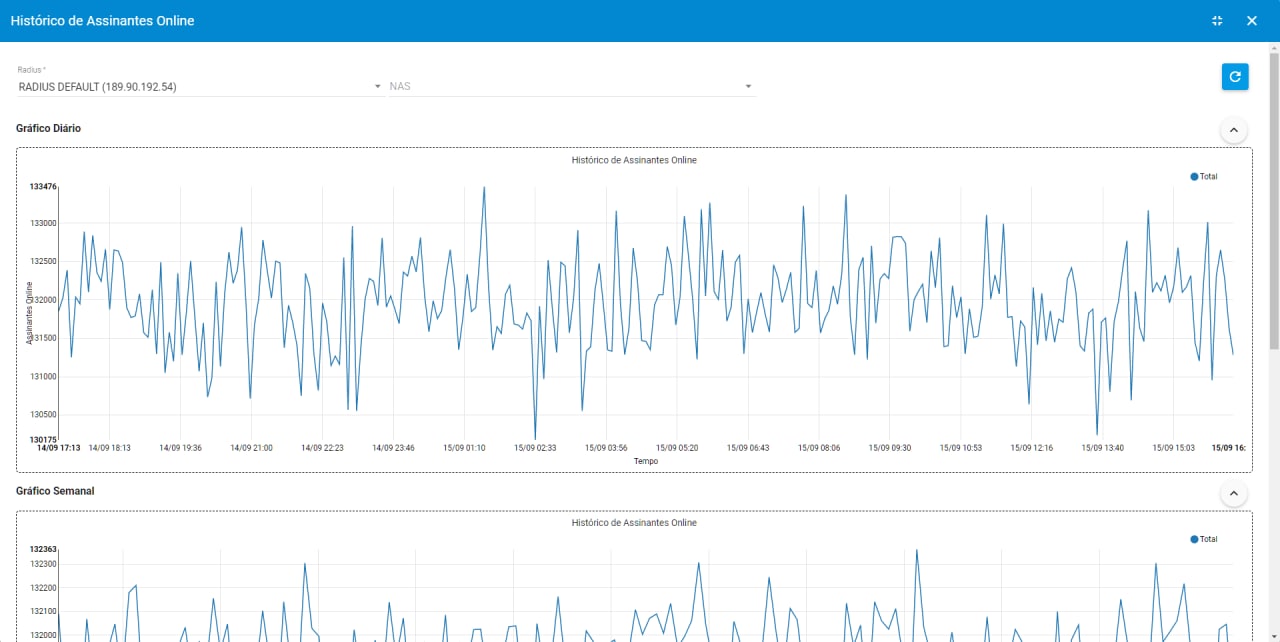1280x642 pixels.
Task: Click the 15/09 05:20 time label
Action: pos(677,448)
